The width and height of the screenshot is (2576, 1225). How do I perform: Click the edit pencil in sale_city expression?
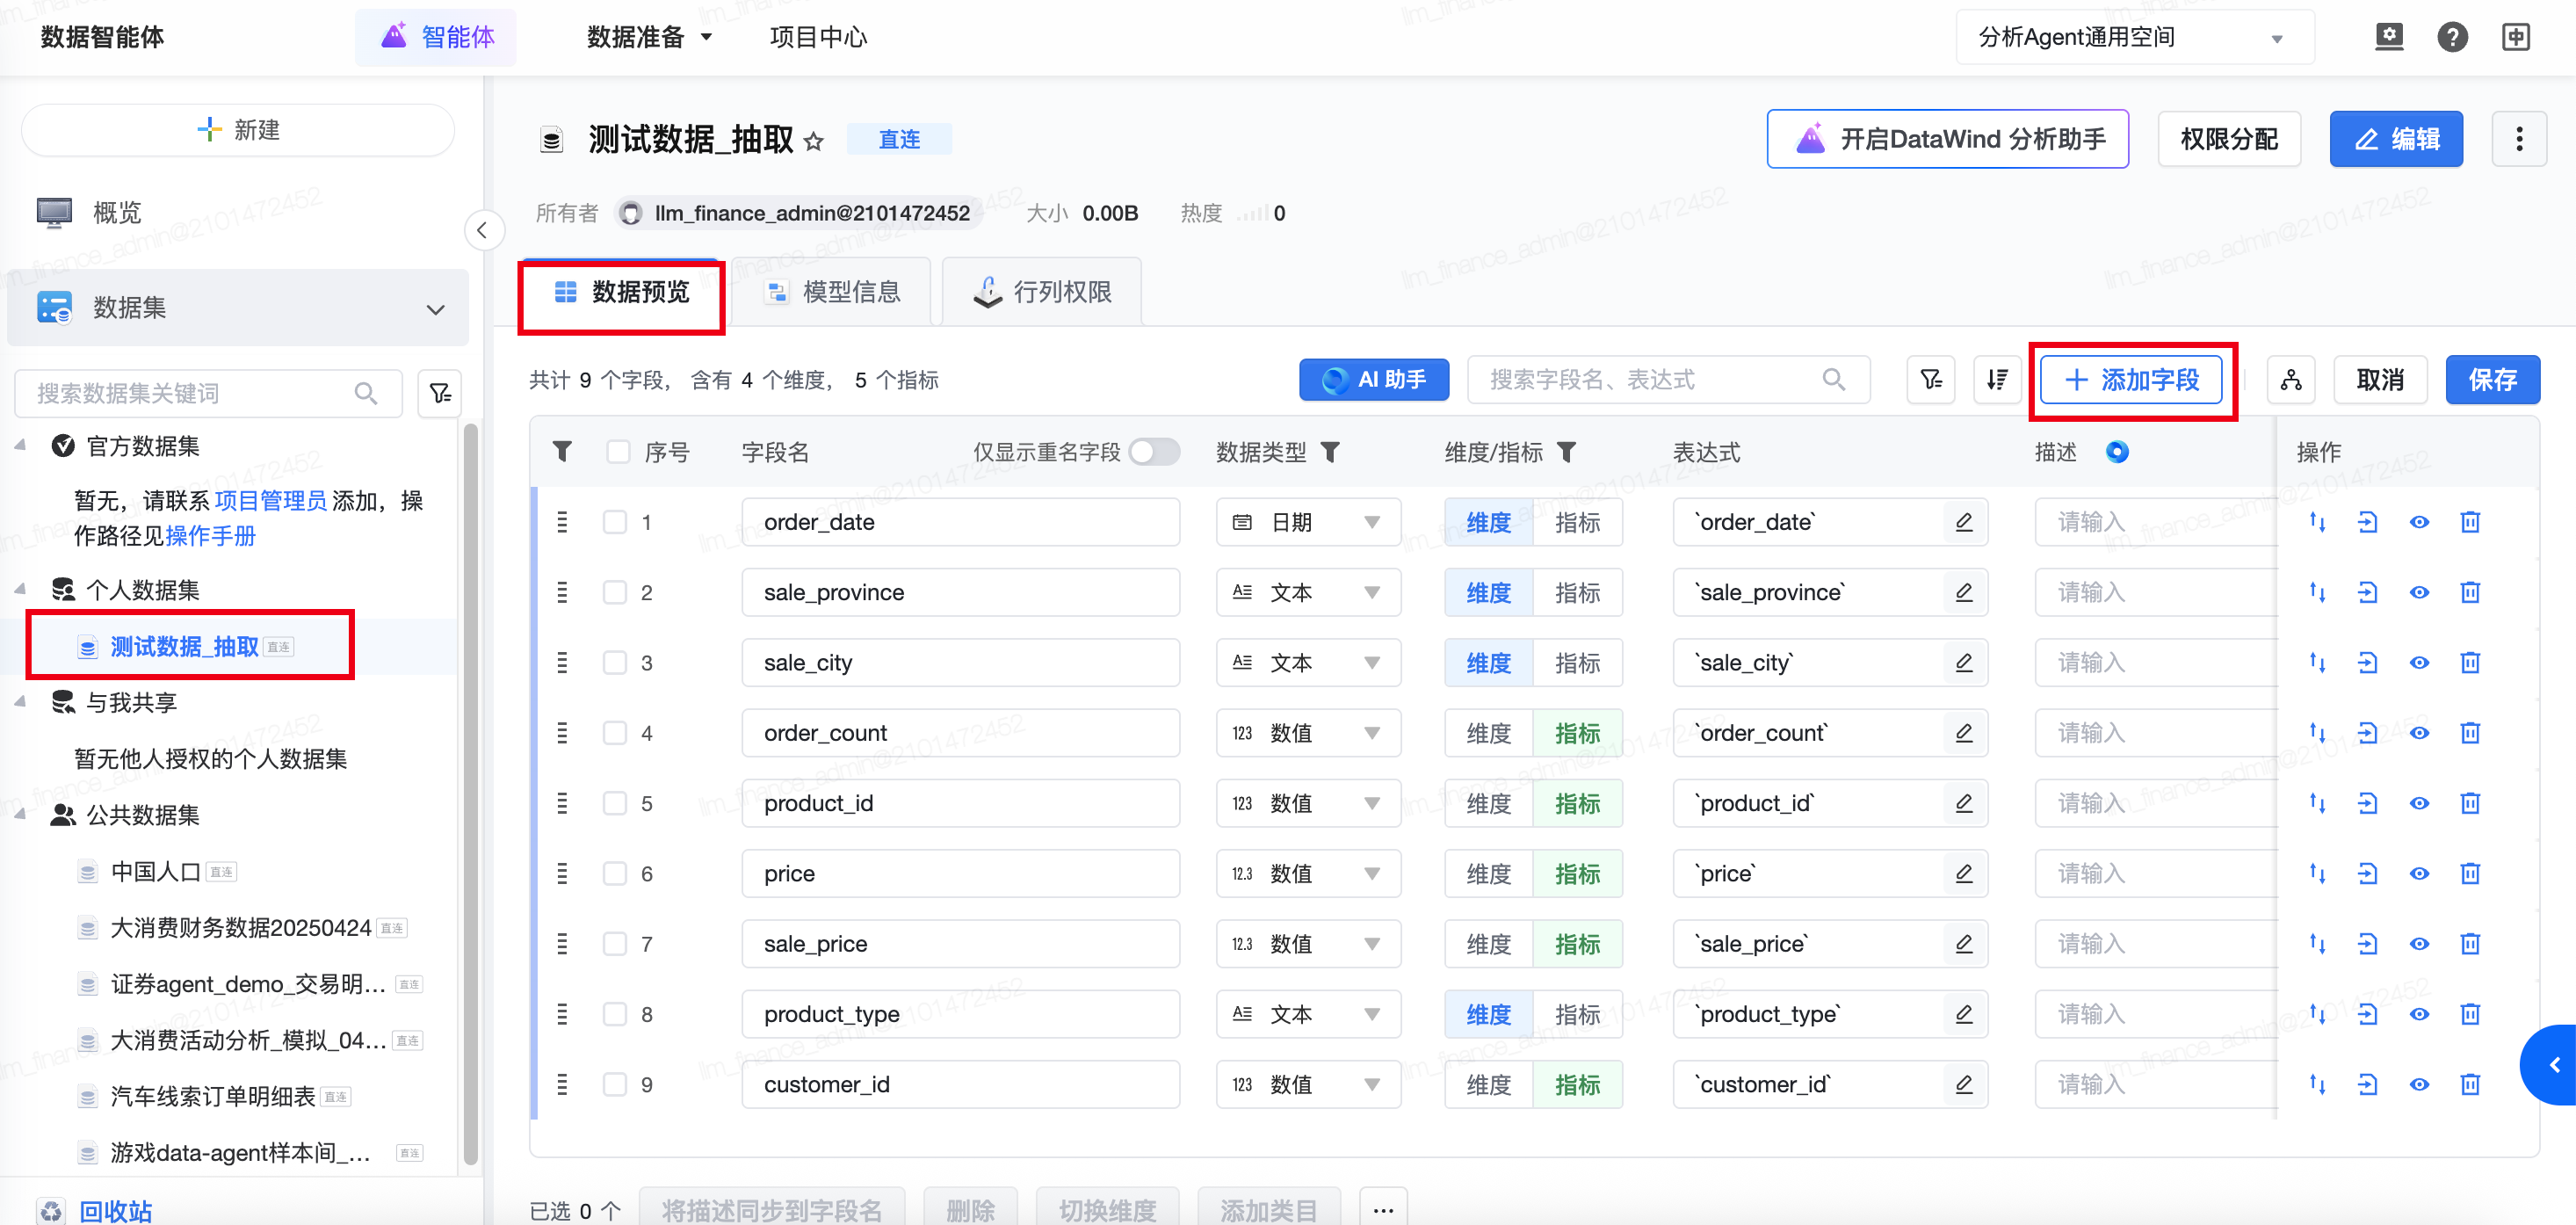click(x=1964, y=662)
